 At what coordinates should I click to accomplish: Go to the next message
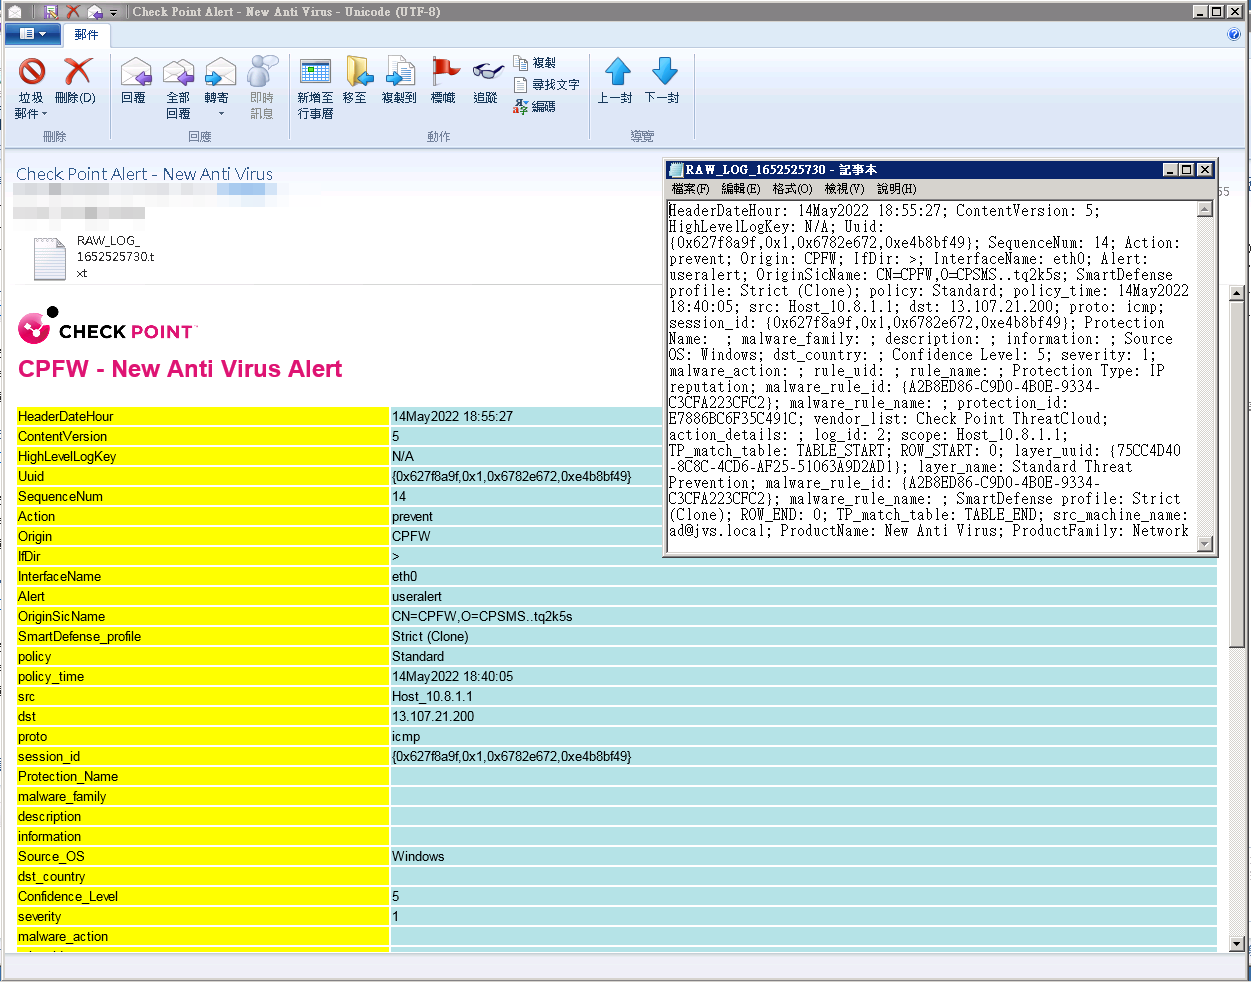coord(663,85)
